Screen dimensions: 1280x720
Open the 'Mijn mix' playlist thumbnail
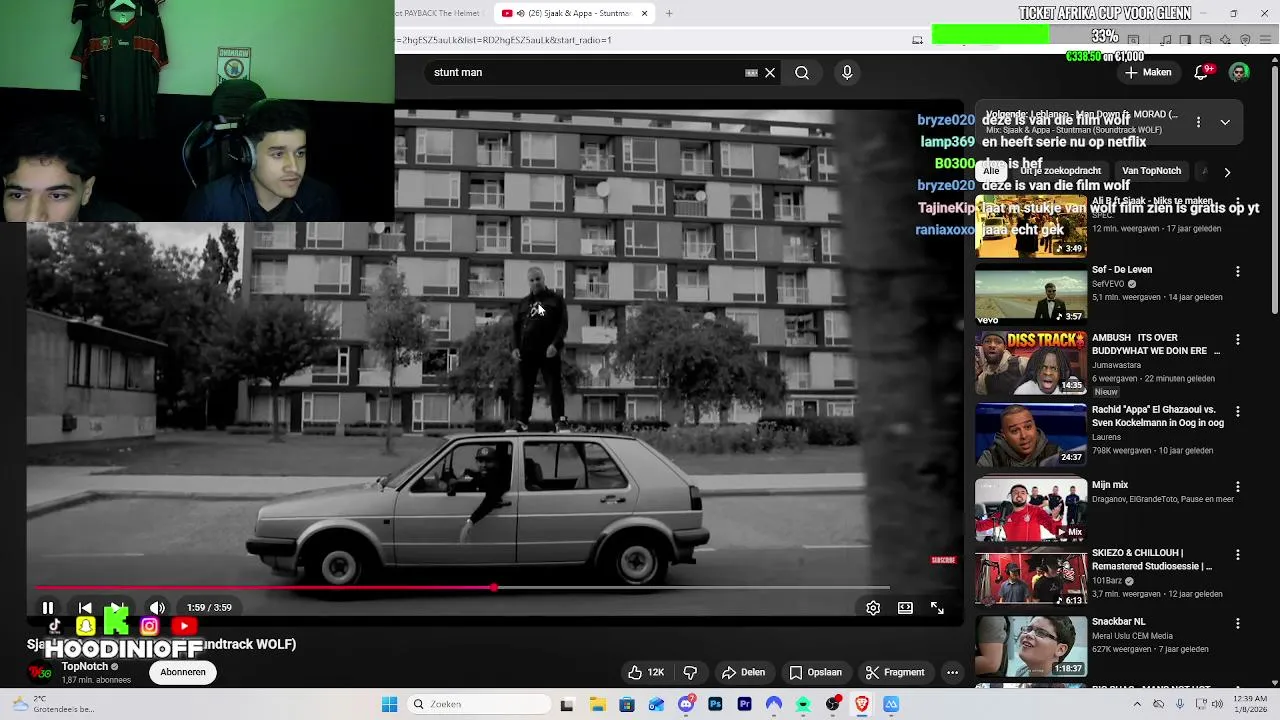click(x=1031, y=509)
